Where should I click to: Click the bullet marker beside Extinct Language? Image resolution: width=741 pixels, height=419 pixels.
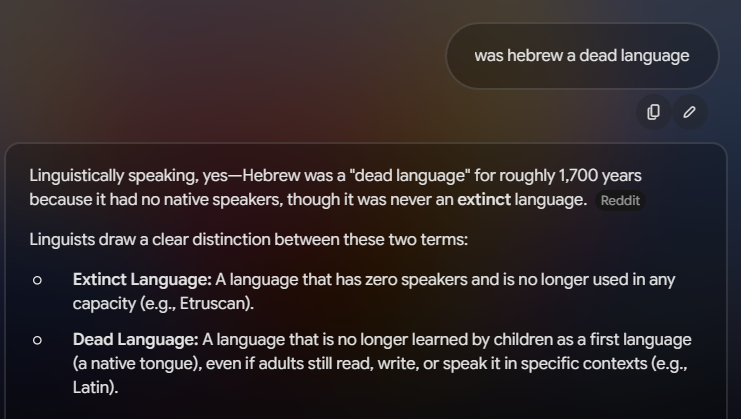37,281
